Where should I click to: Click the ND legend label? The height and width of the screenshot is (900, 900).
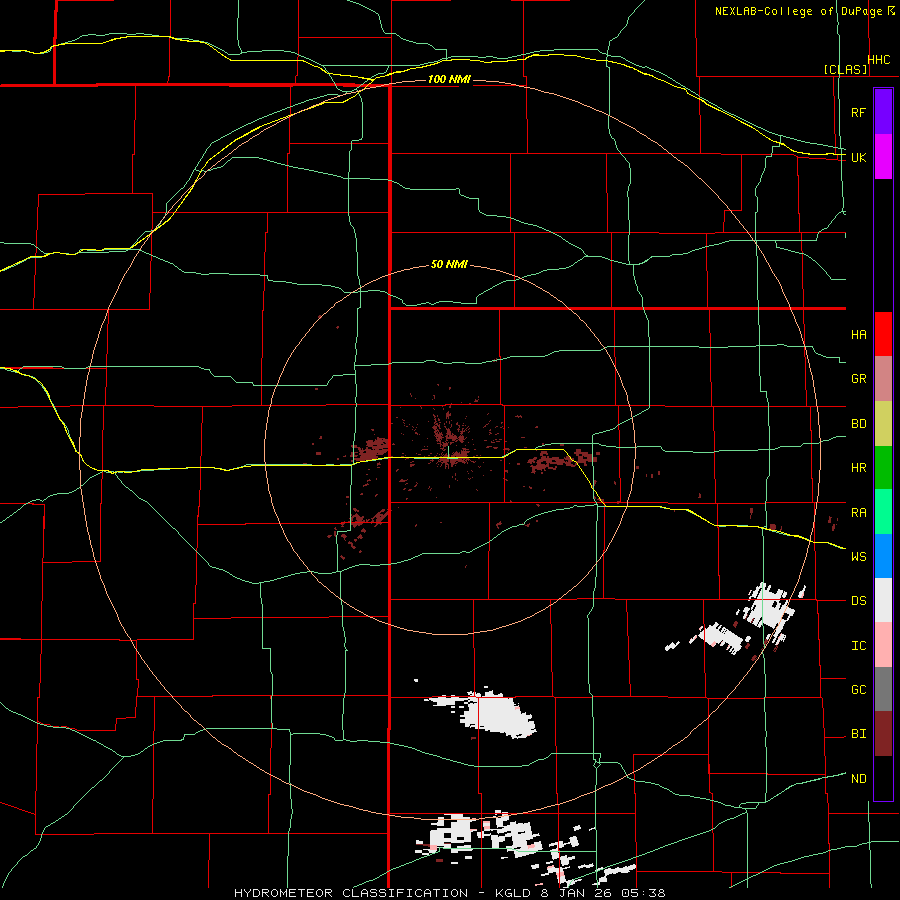coord(858,778)
